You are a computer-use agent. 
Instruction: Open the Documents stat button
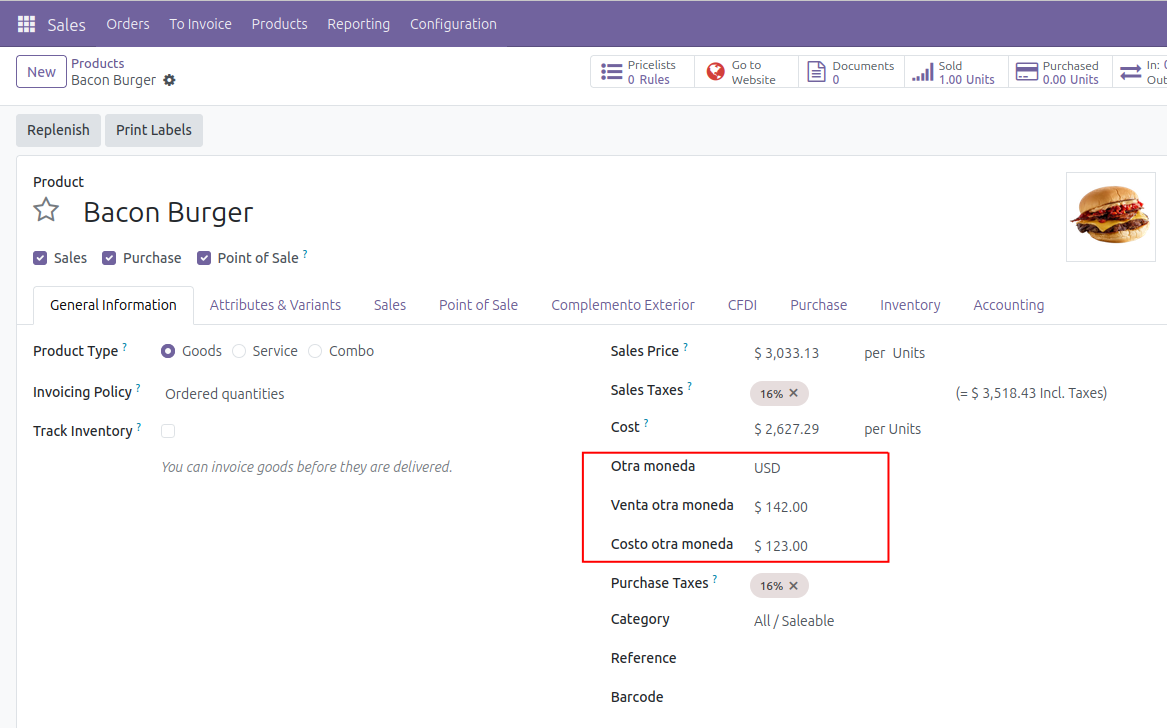click(851, 72)
